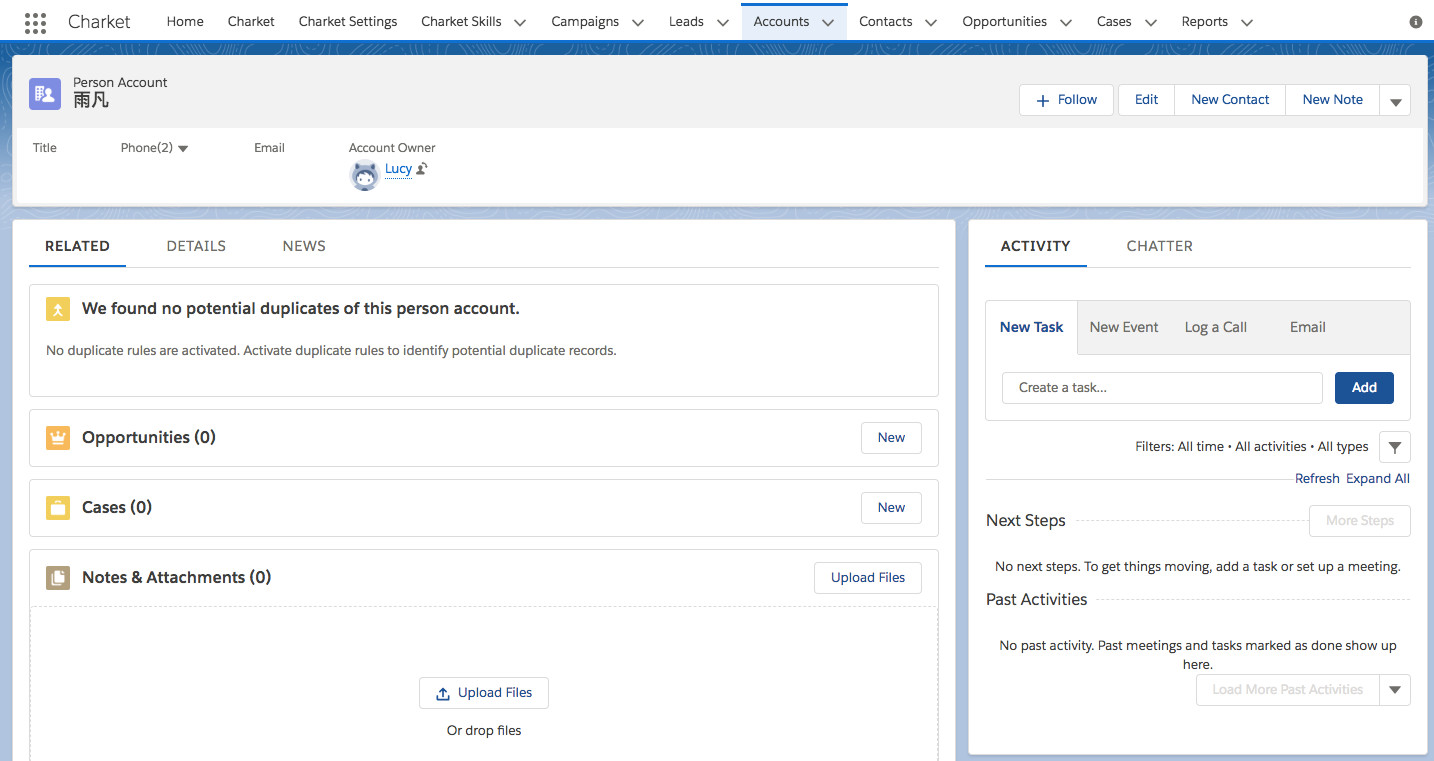
Task: Switch to the Chatter tab
Action: point(1159,246)
